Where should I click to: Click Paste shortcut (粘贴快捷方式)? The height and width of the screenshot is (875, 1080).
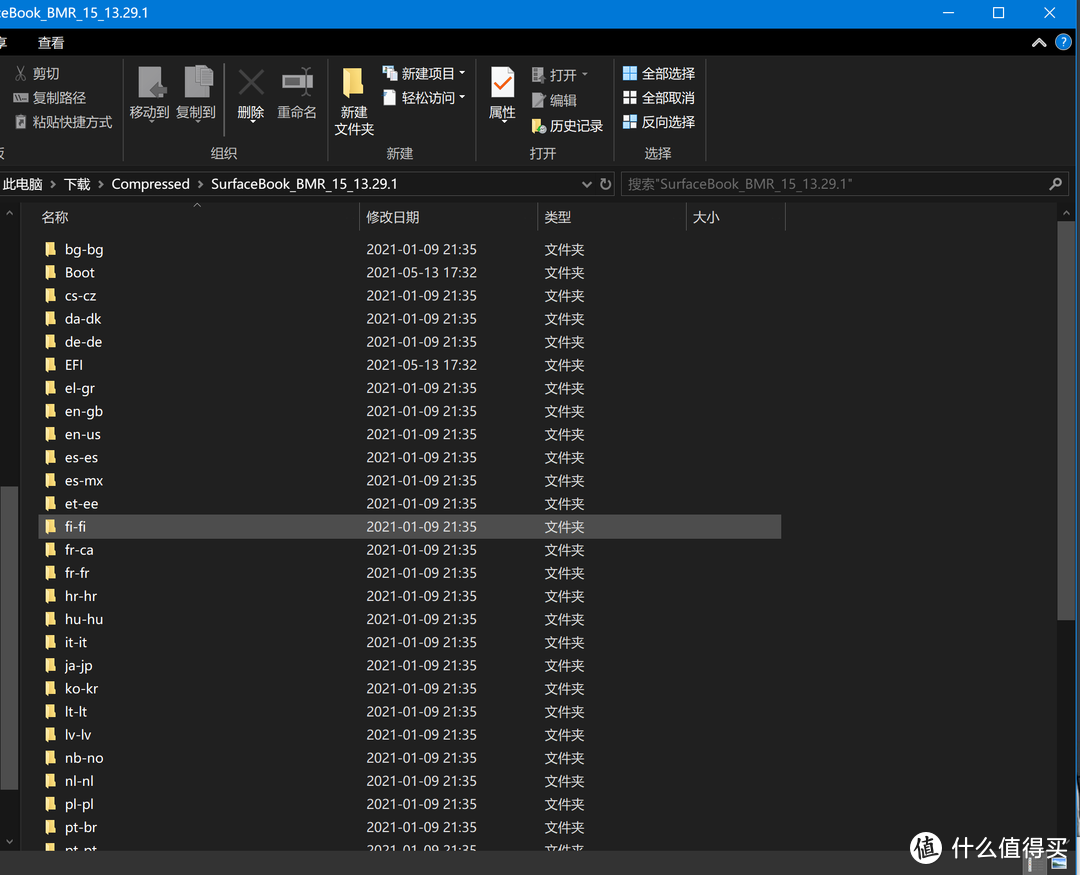(63, 122)
